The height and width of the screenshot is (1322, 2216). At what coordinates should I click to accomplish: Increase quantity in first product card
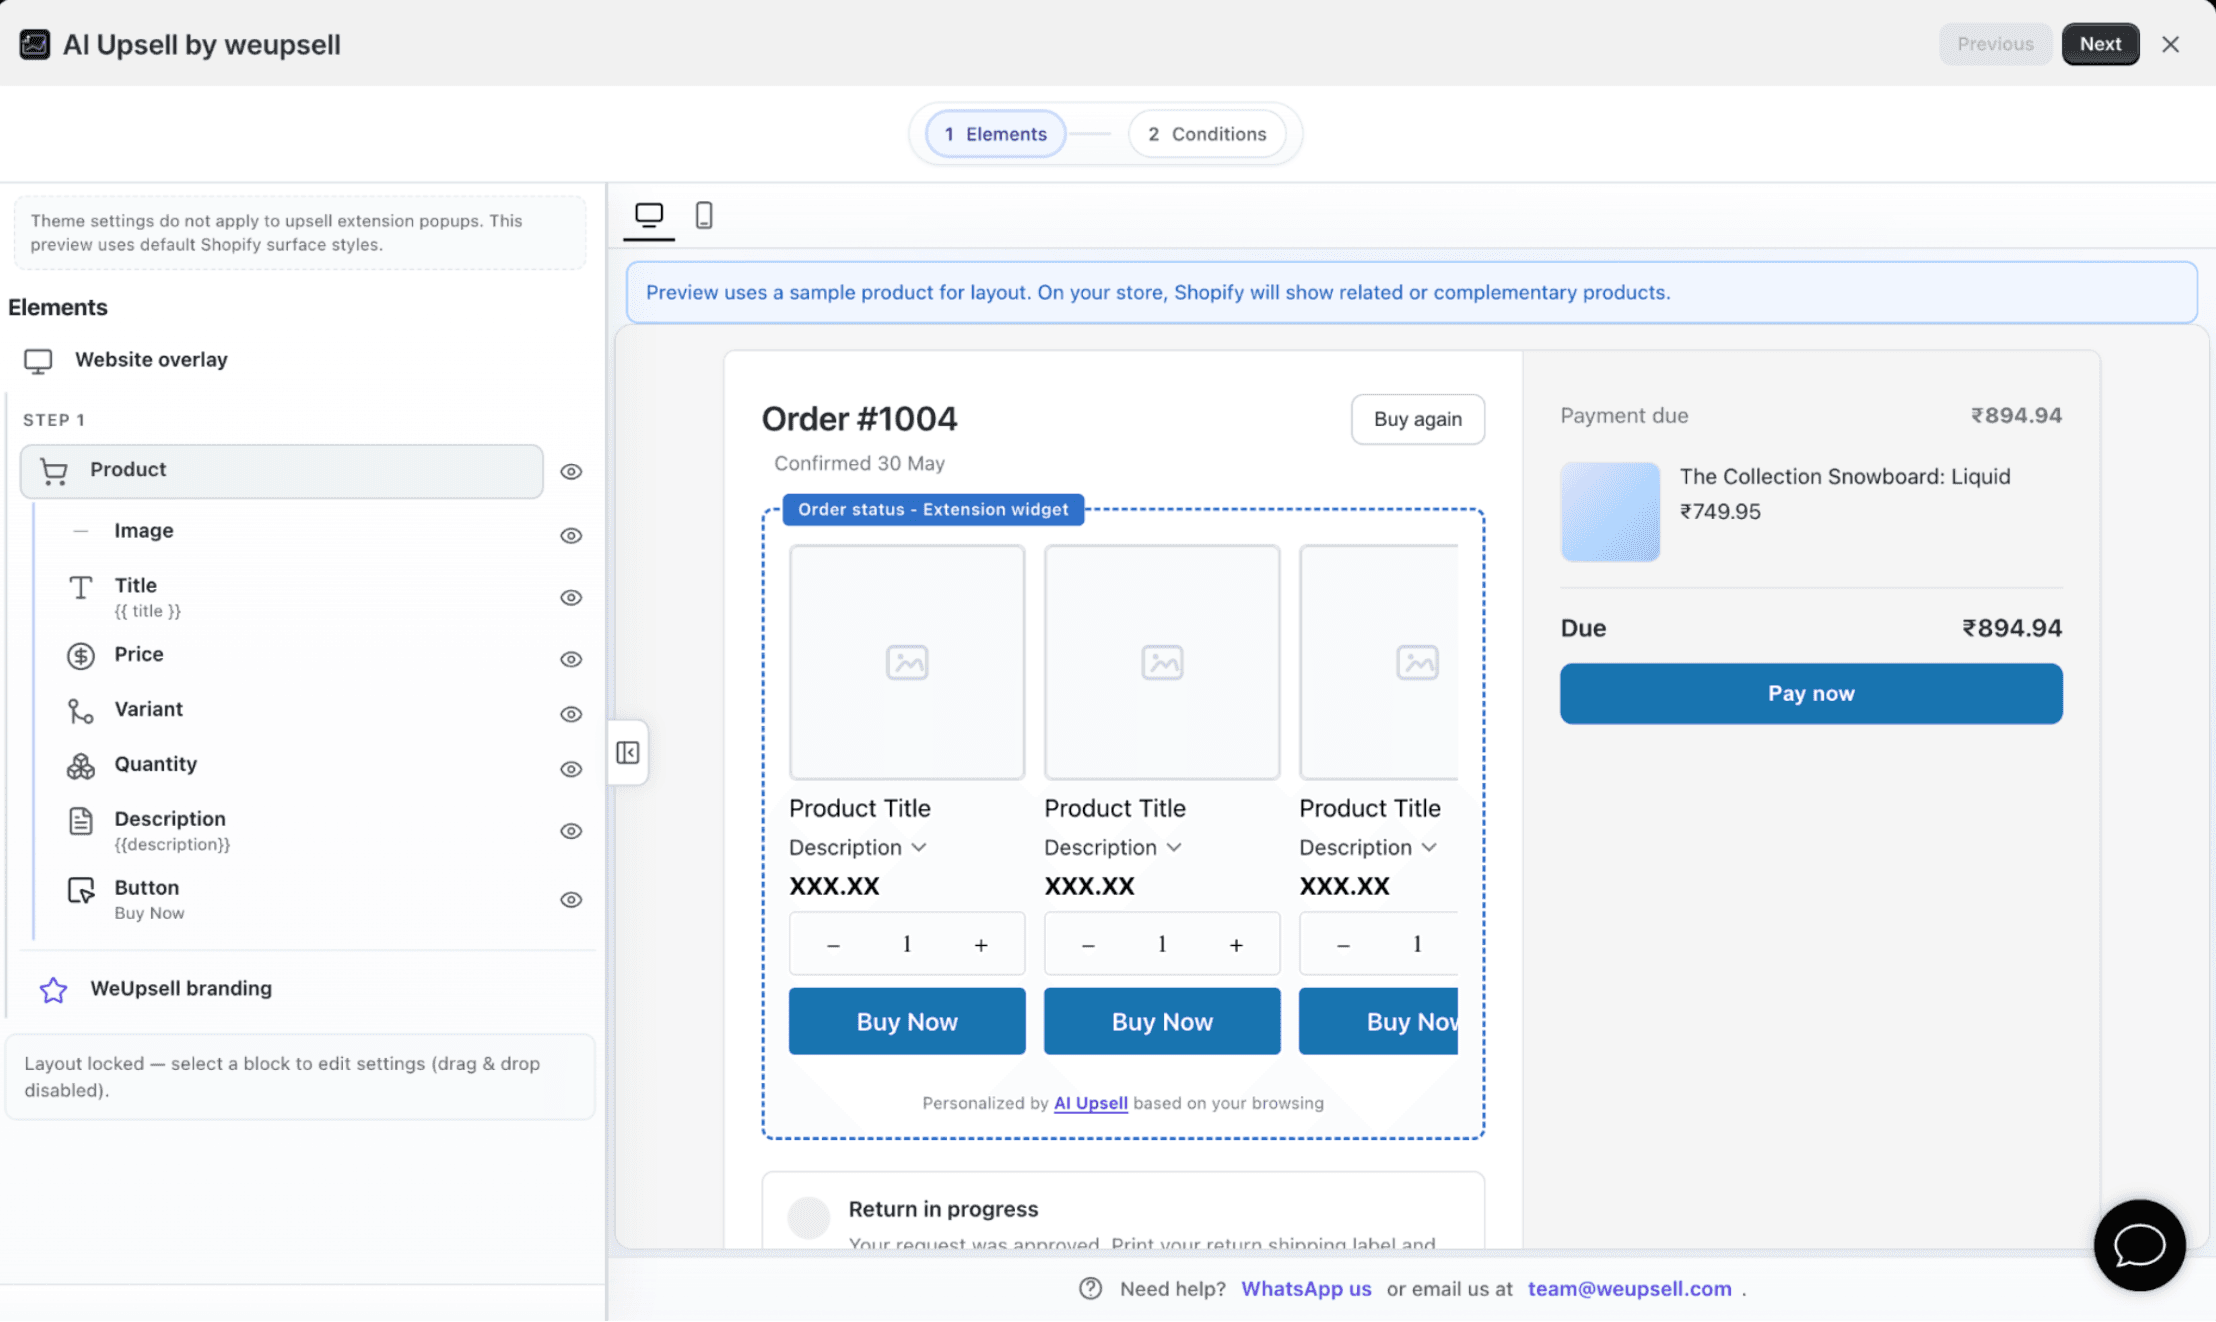pyautogui.click(x=981, y=945)
